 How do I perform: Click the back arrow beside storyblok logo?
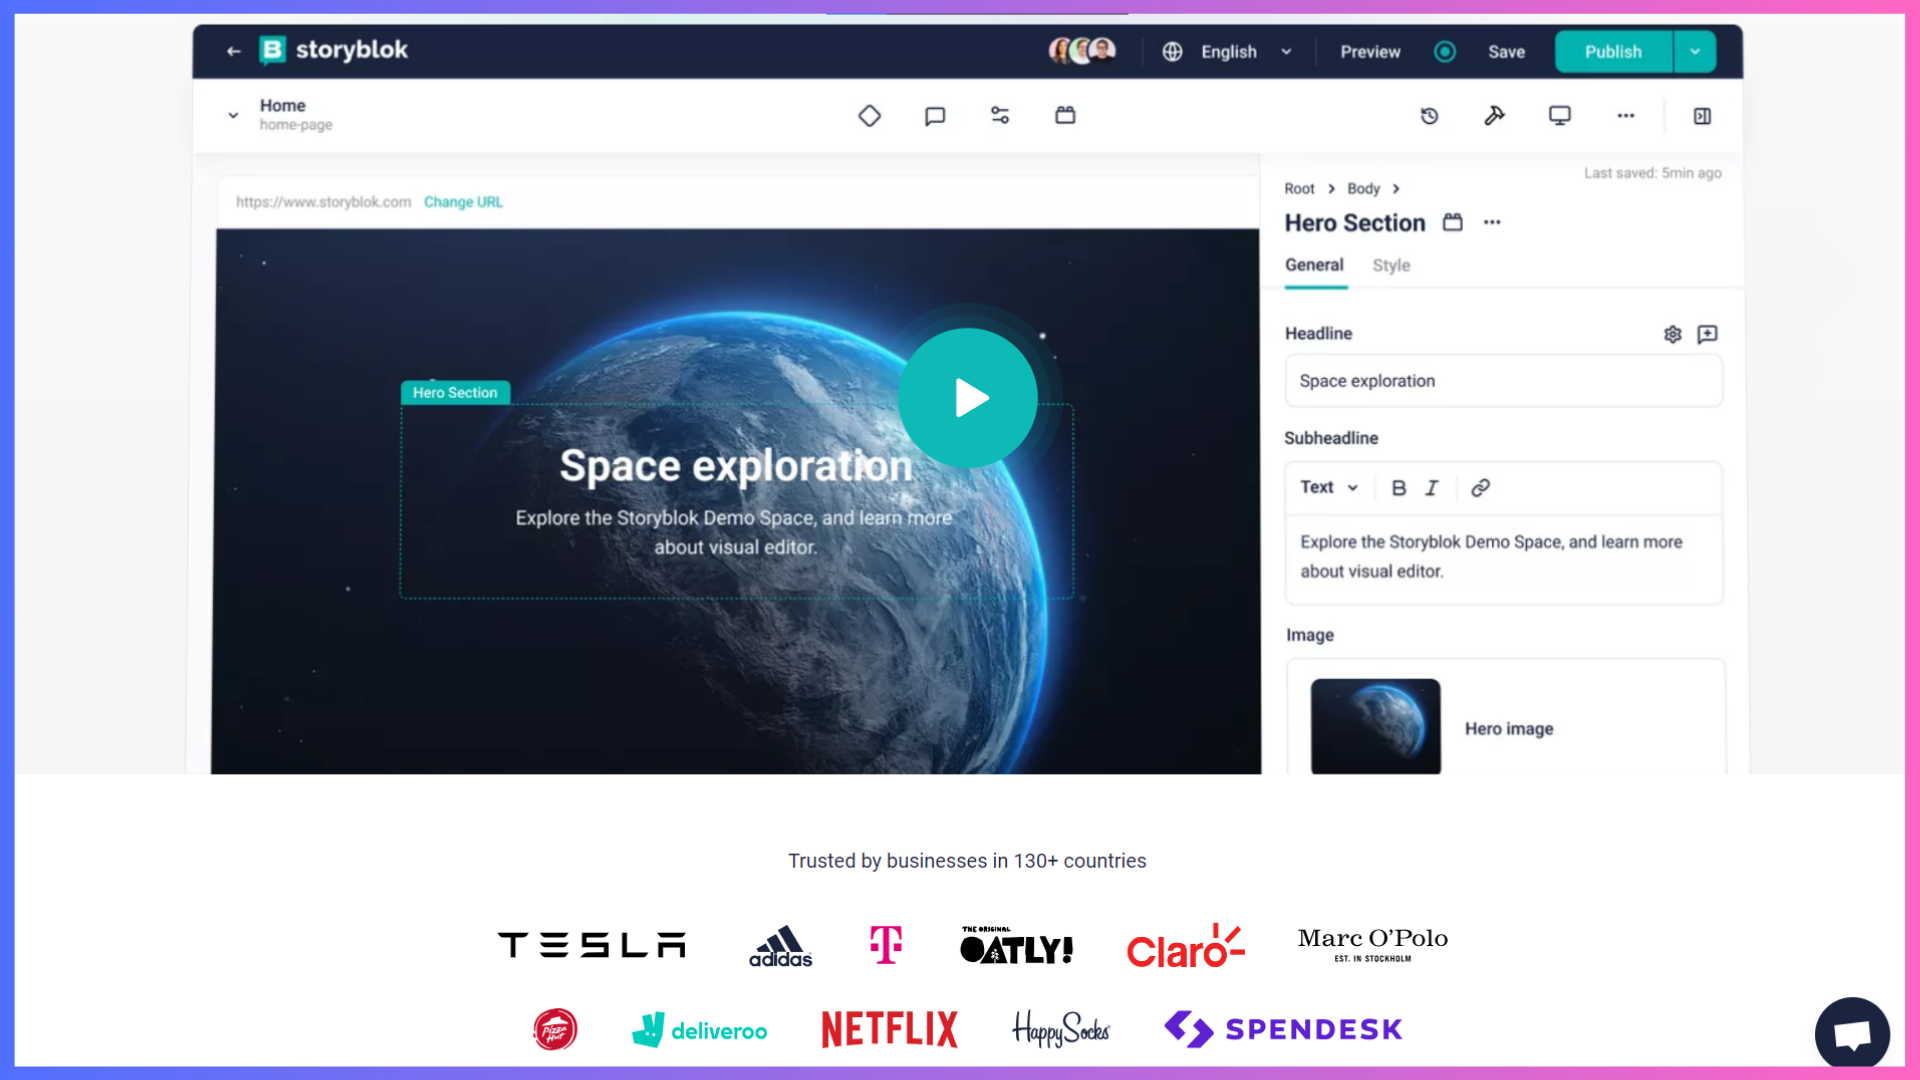coord(233,51)
